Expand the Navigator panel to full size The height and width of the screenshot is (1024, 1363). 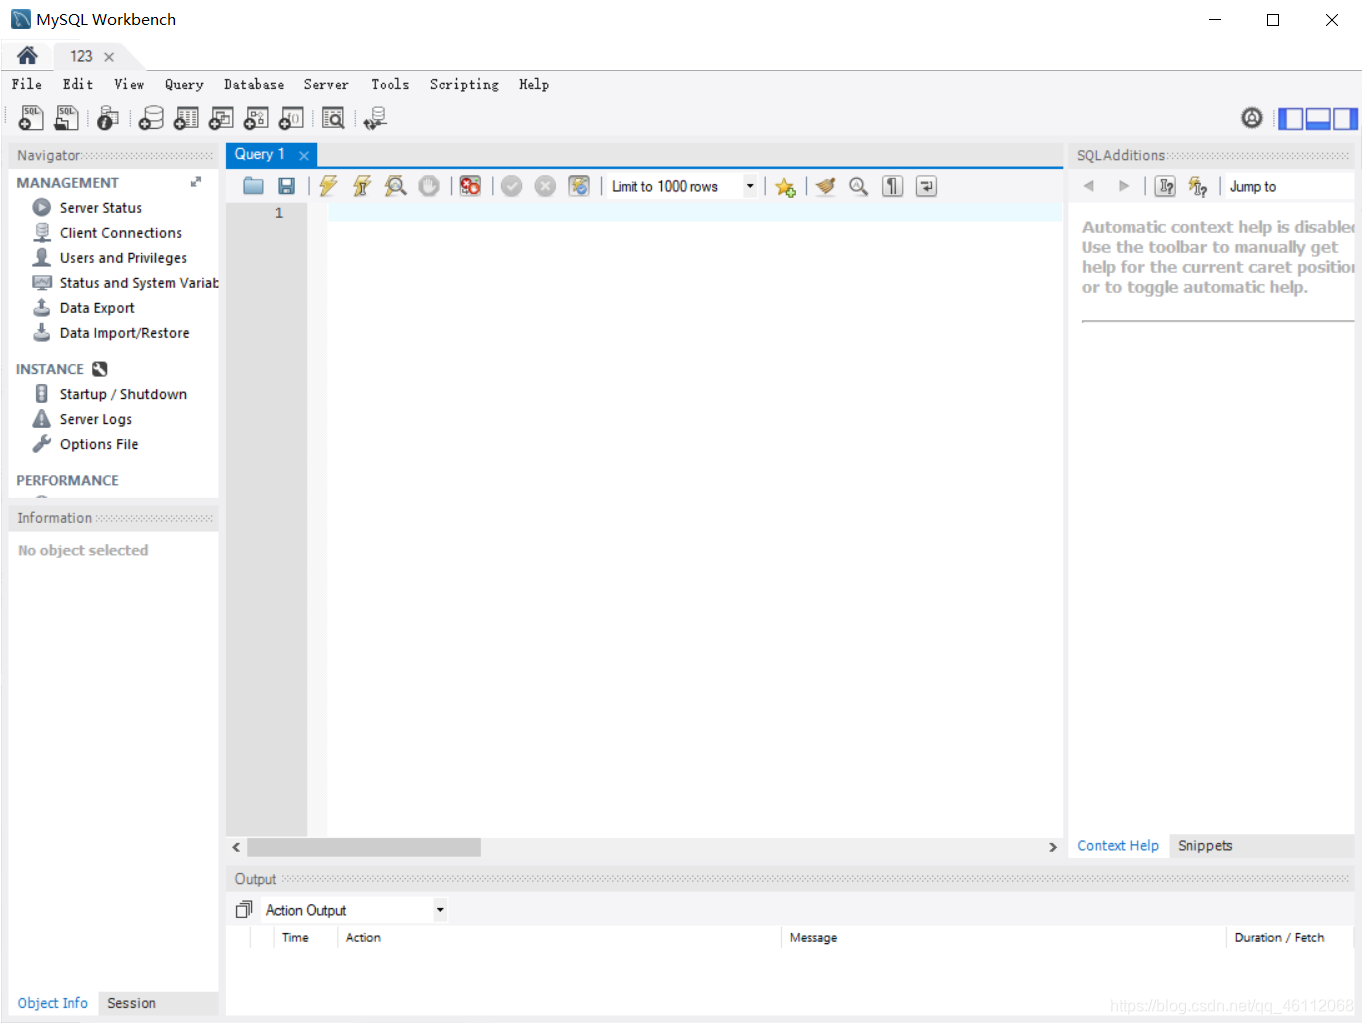click(196, 182)
